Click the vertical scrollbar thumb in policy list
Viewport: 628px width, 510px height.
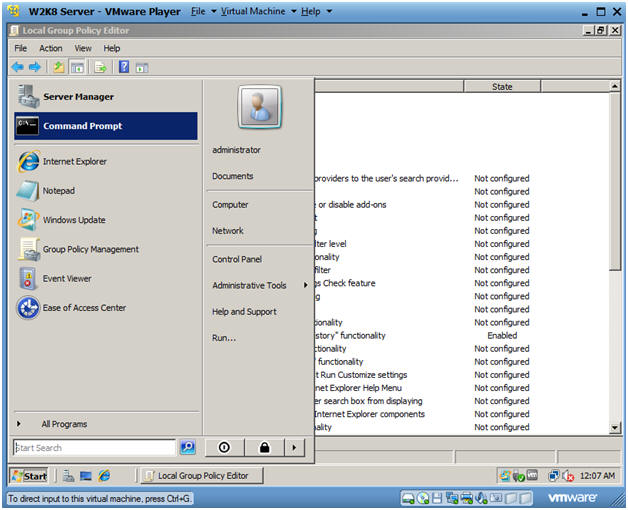615,181
